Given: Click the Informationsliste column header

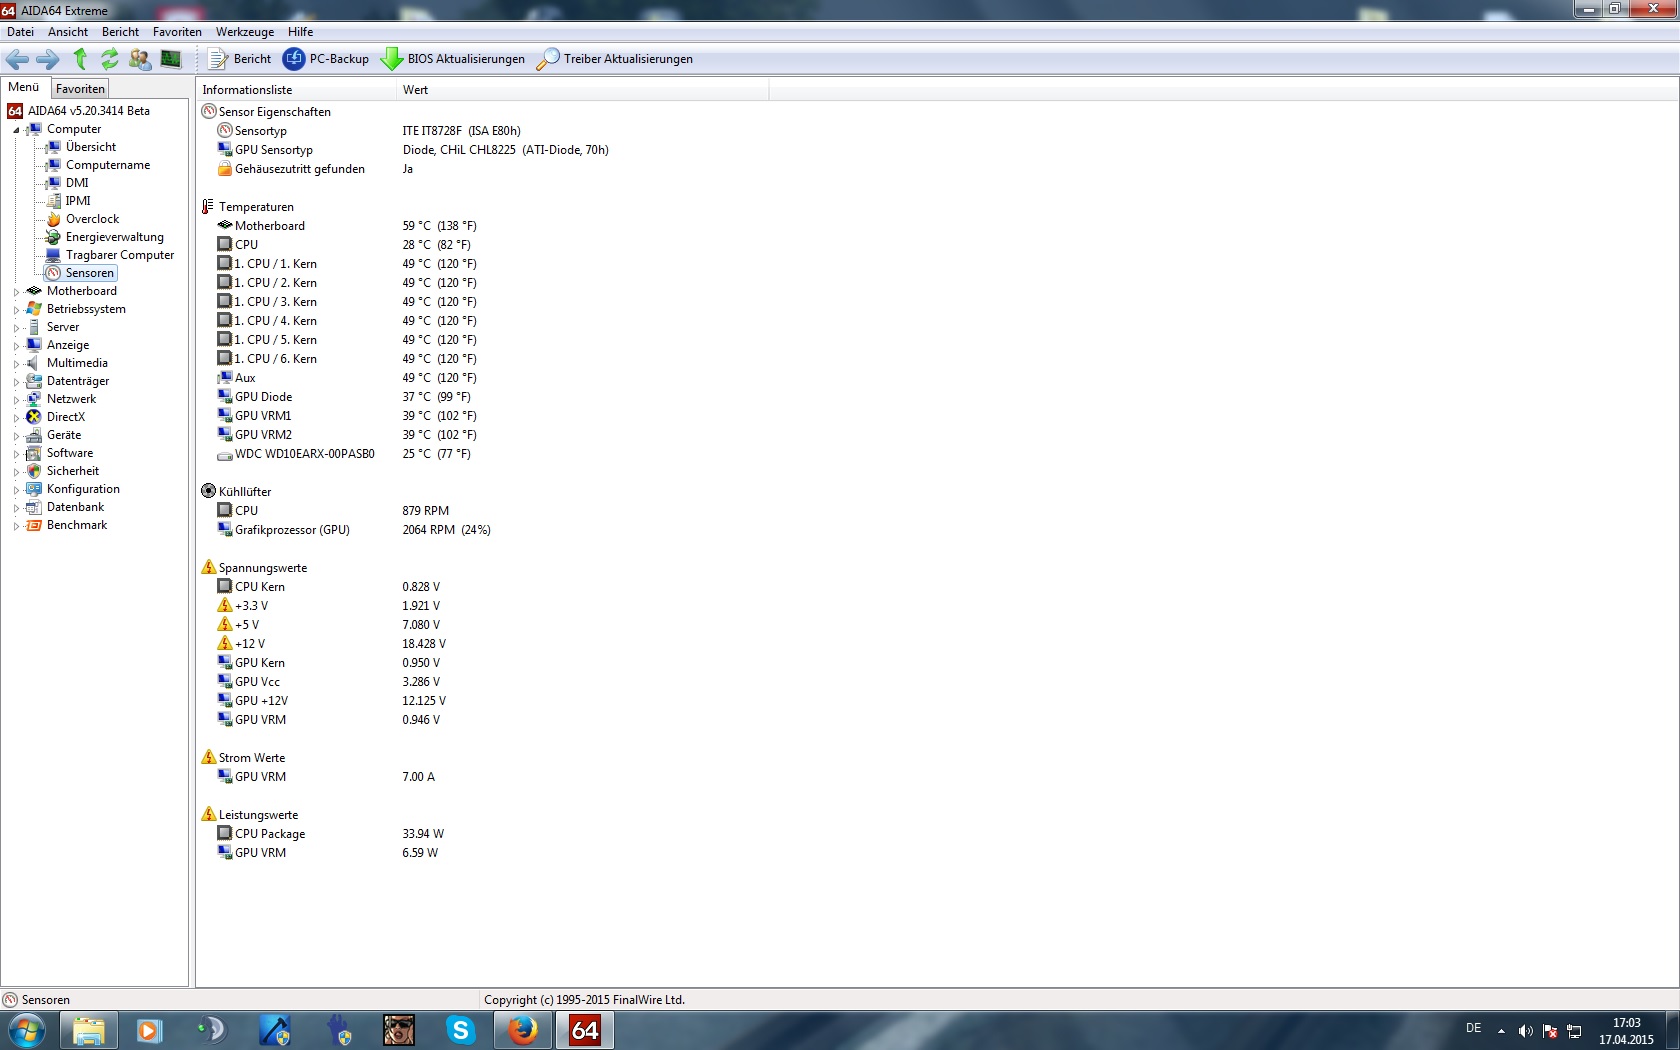Looking at the screenshot, I should tap(296, 90).
